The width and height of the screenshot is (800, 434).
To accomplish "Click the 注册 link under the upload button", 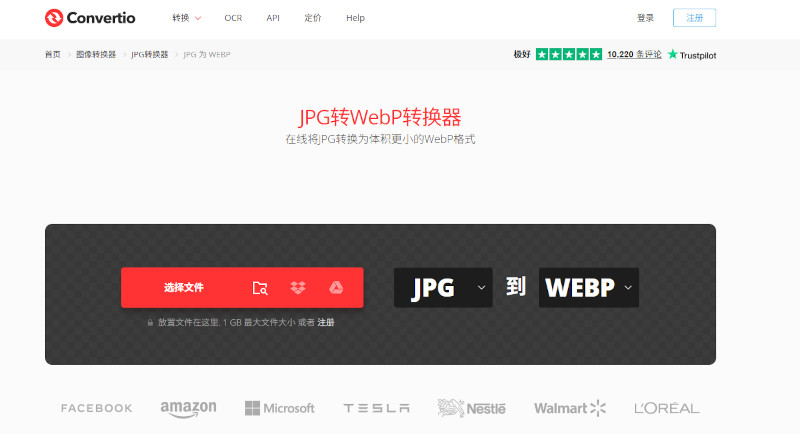I will 326,322.
